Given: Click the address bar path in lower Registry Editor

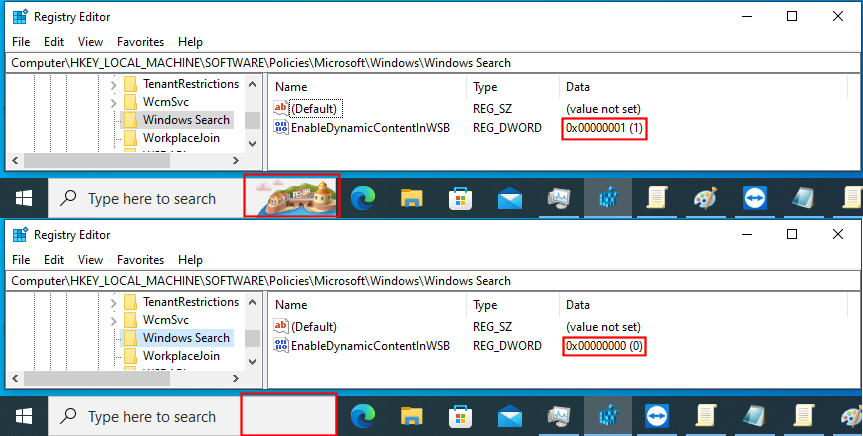Looking at the screenshot, I should [261, 281].
